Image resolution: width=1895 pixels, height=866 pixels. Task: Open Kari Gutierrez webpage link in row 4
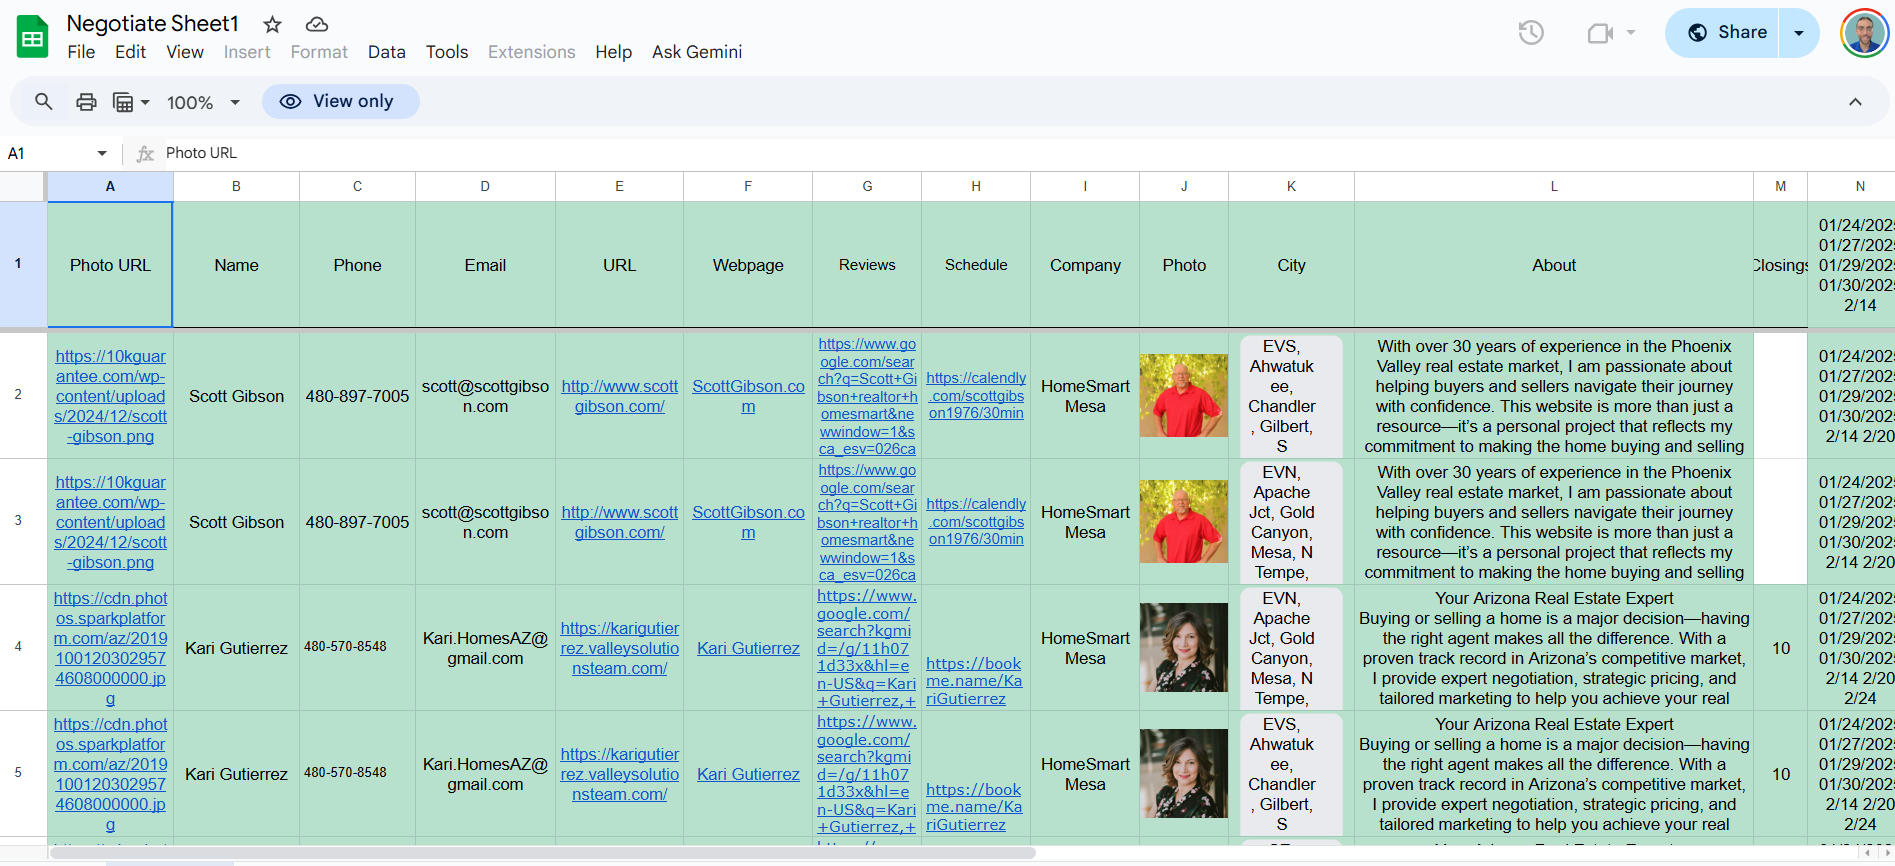pos(748,648)
